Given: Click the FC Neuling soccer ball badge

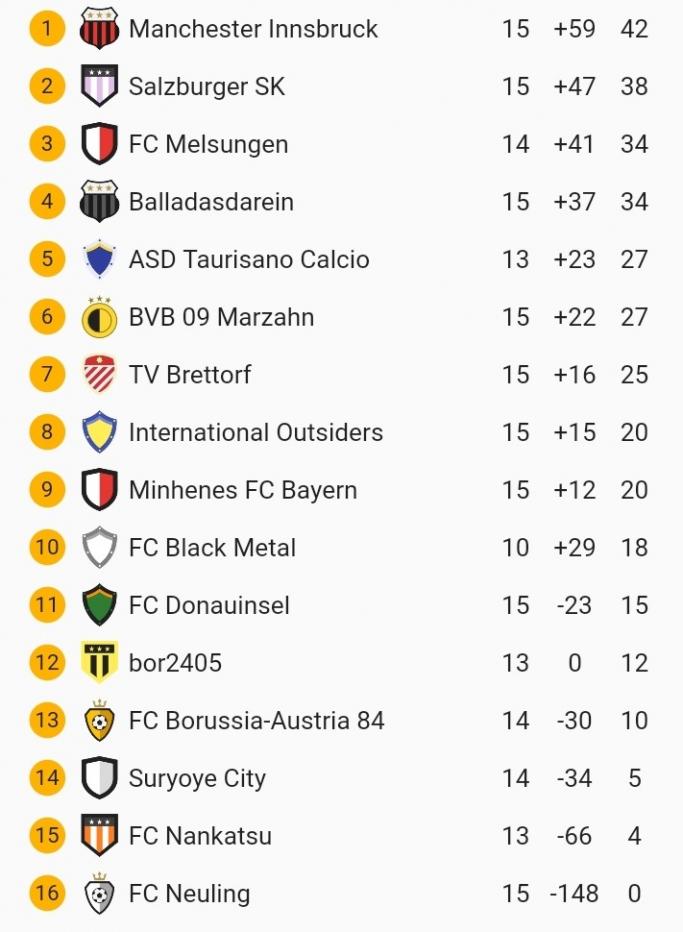Looking at the screenshot, I should (99, 894).
